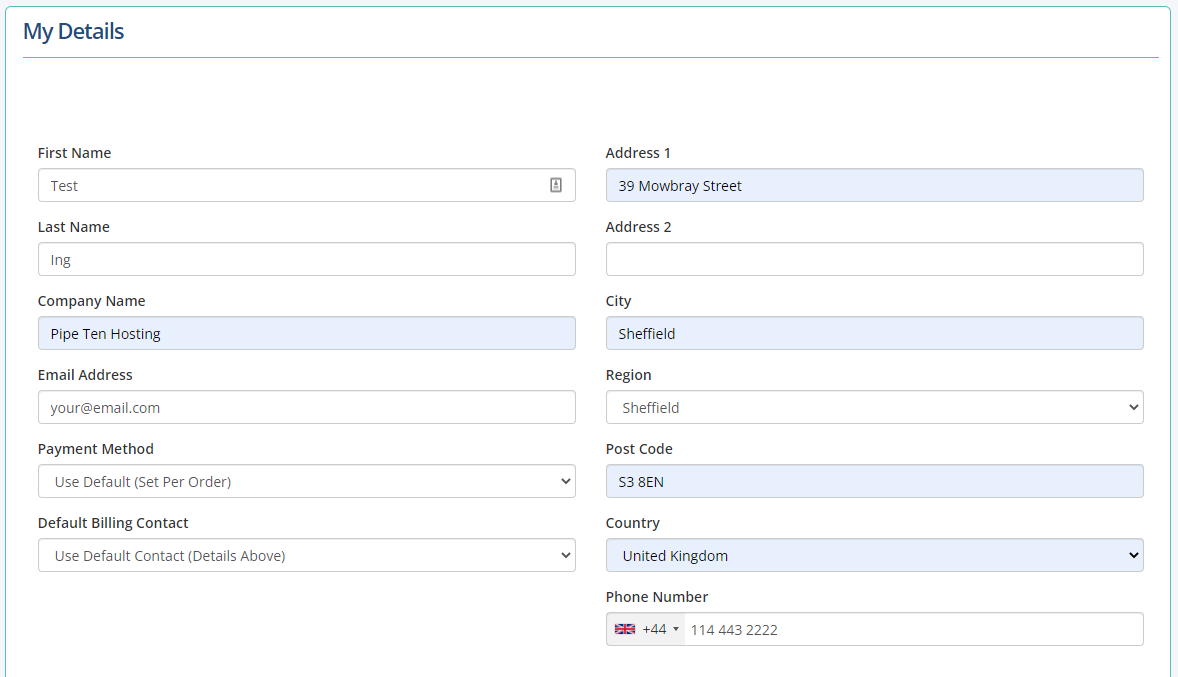Click the UK flag icon in Phone Number

(625, 629)
